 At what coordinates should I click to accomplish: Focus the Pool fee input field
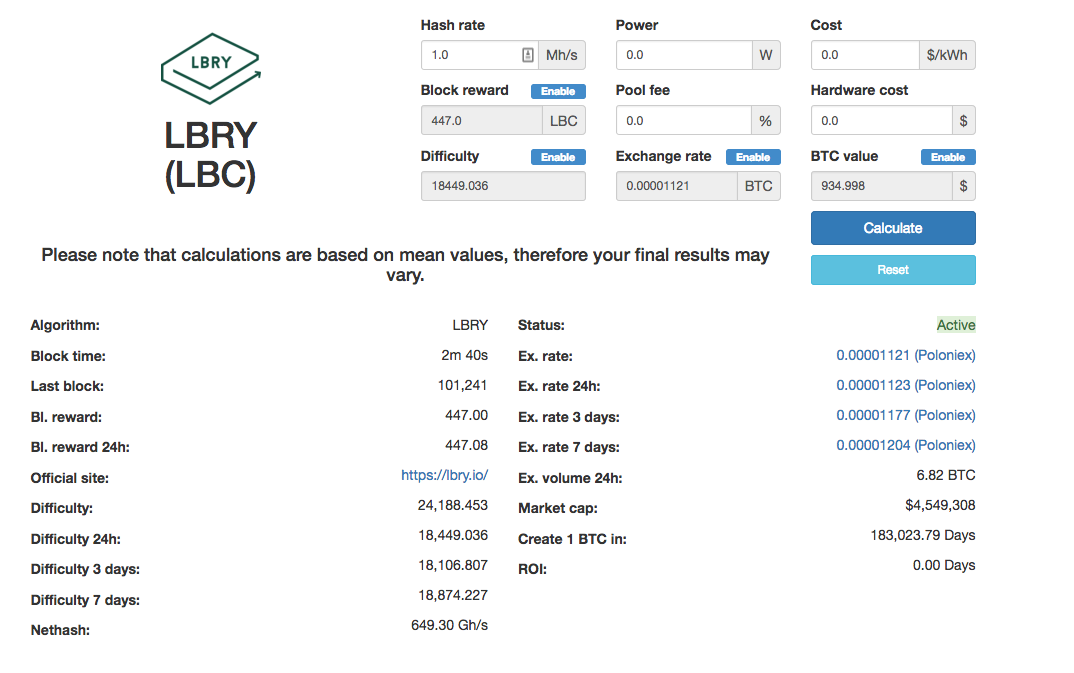pos(684,120)
